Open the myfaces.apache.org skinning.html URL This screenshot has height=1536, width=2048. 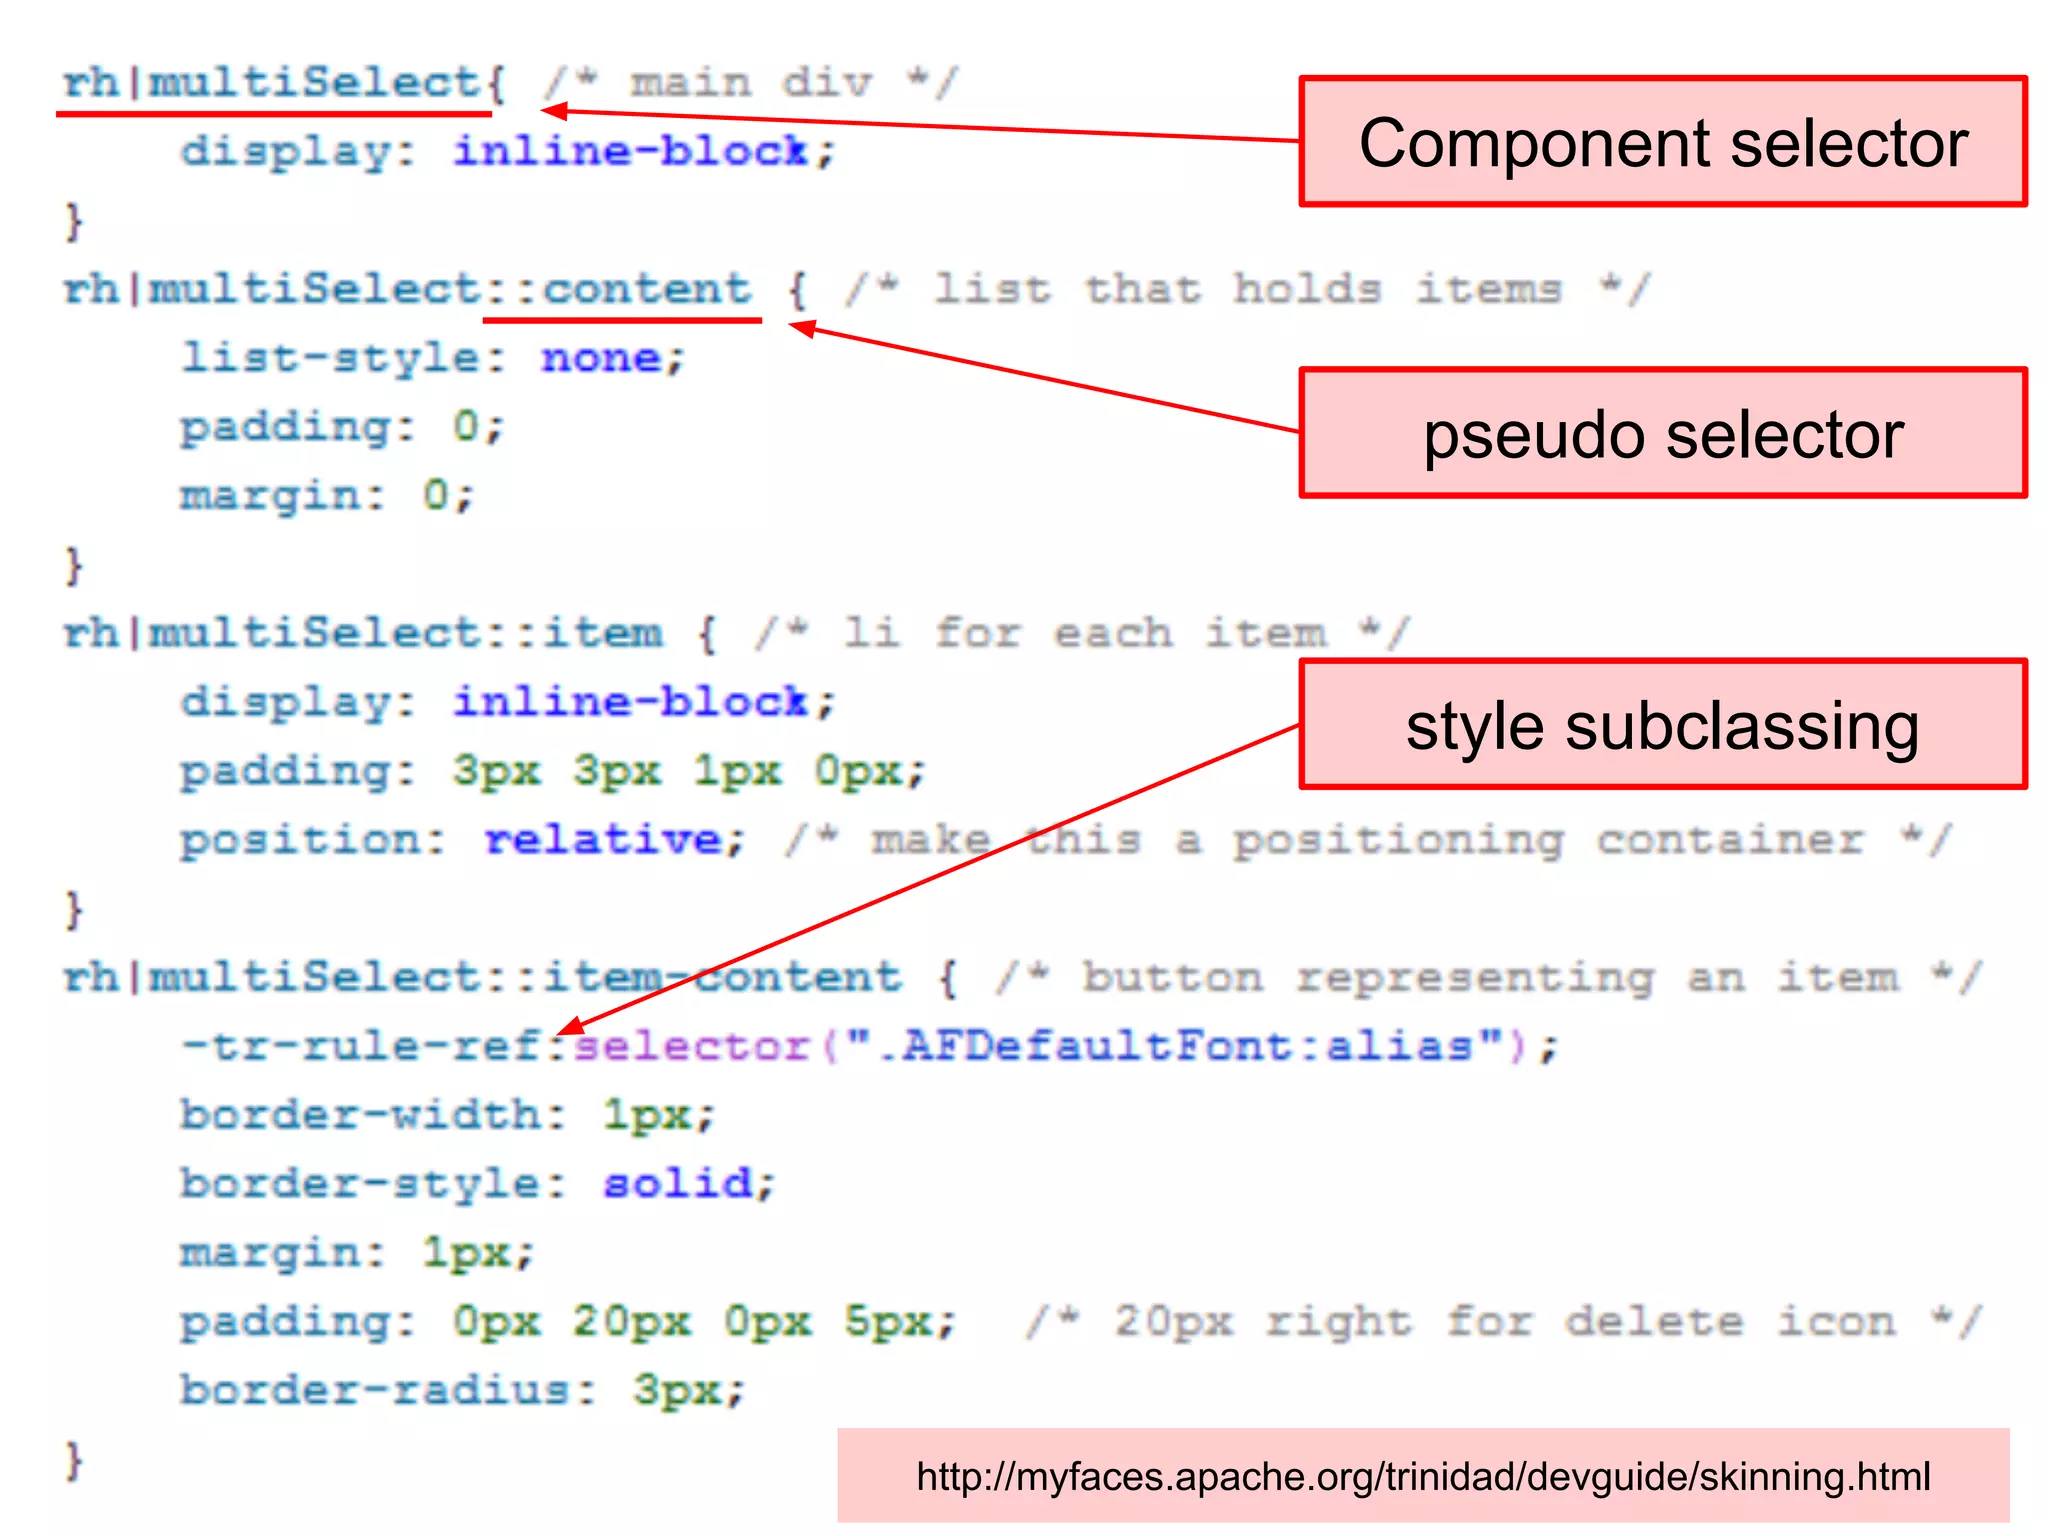[1423, 1476]
